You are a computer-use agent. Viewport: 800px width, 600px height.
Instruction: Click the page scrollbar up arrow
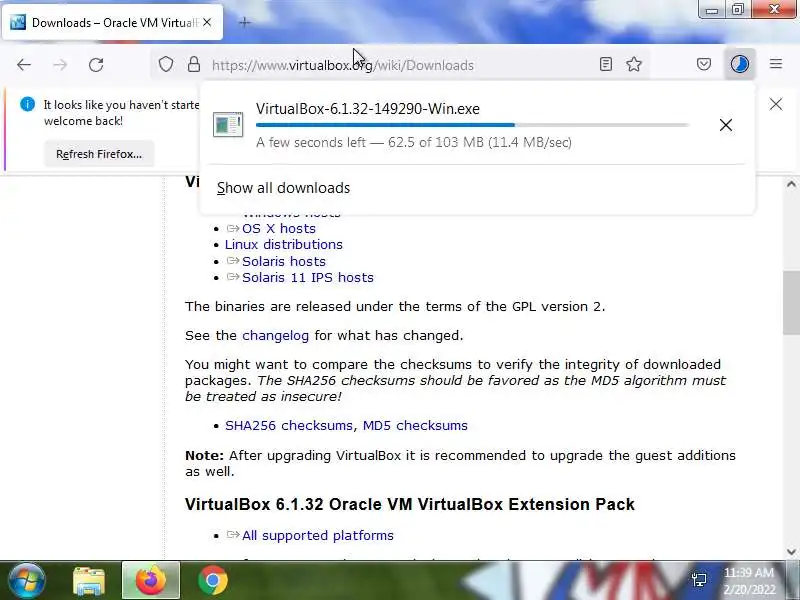click(791, 185)
